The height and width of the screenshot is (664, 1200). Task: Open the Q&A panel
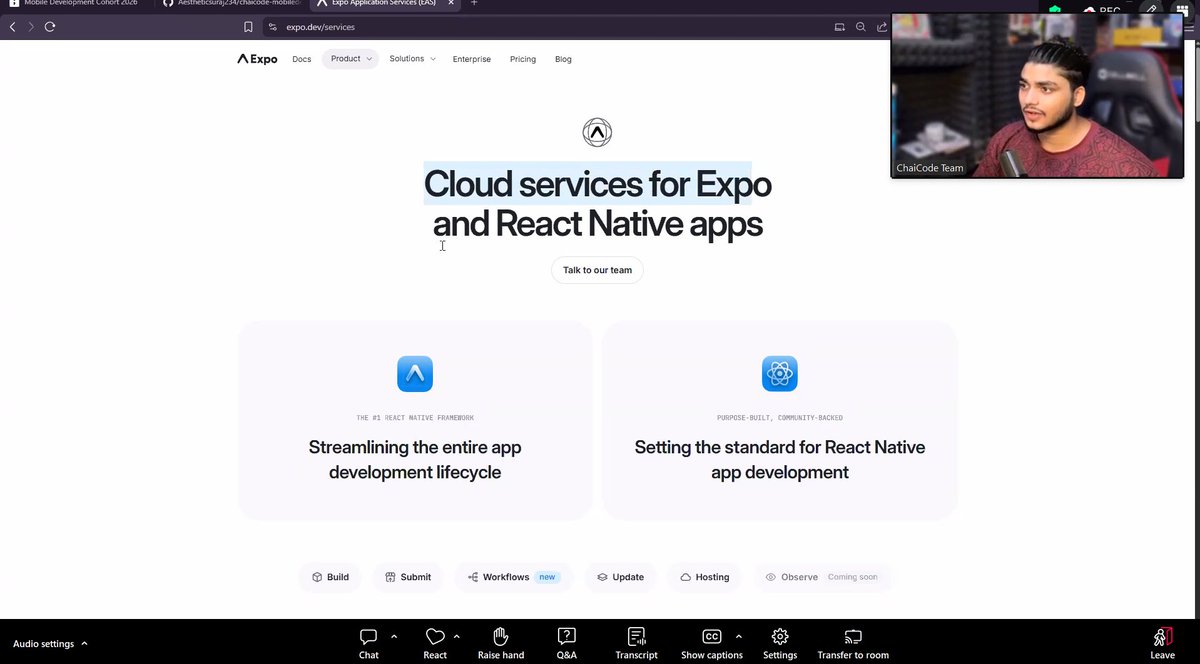tap(567, 643)
